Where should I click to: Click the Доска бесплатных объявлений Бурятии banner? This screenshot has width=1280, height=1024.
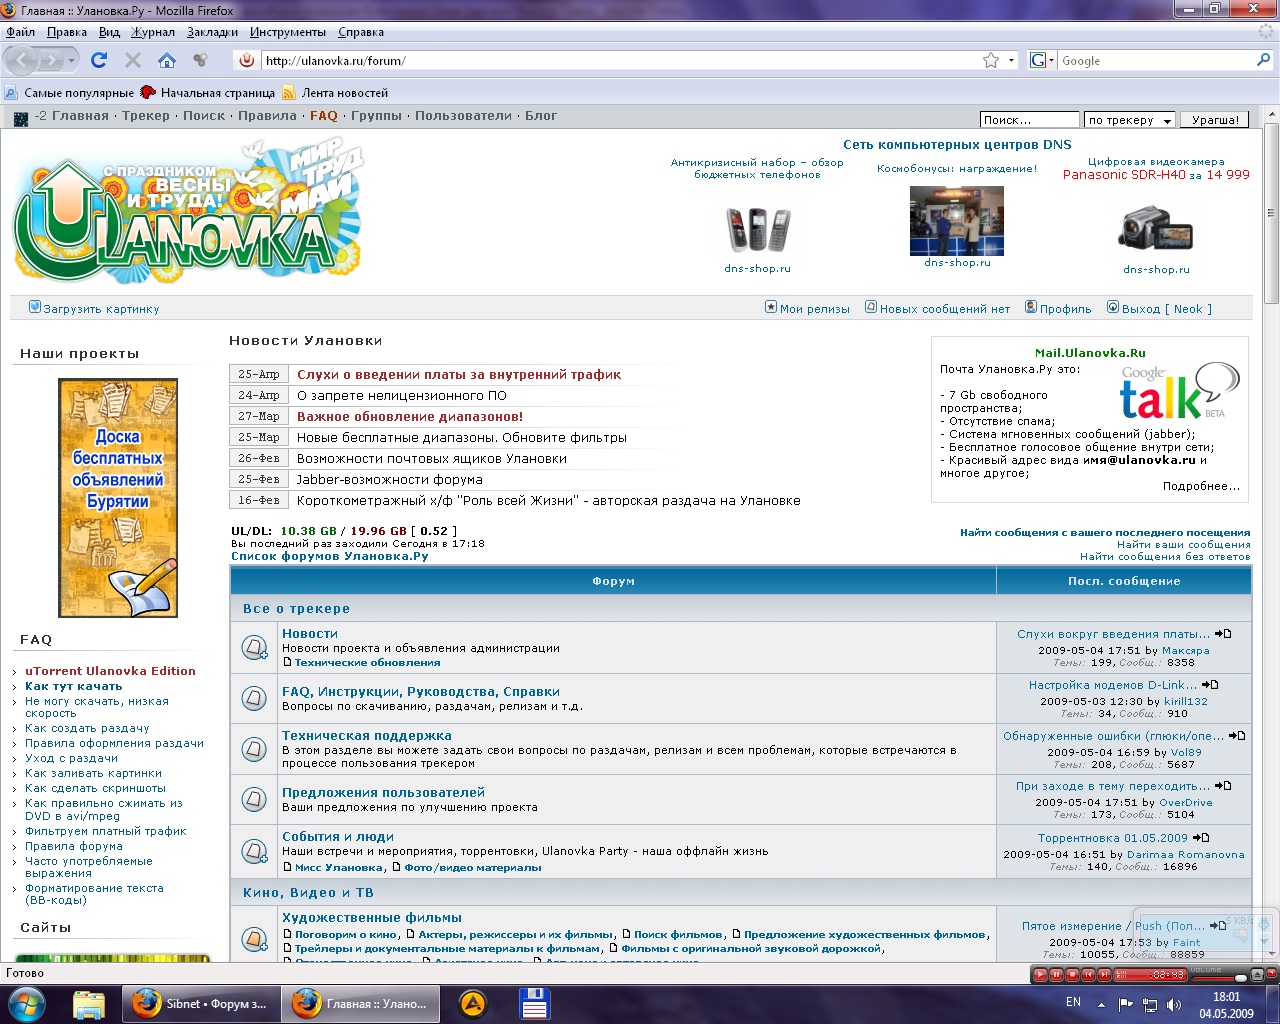click(x=118, y=497)
